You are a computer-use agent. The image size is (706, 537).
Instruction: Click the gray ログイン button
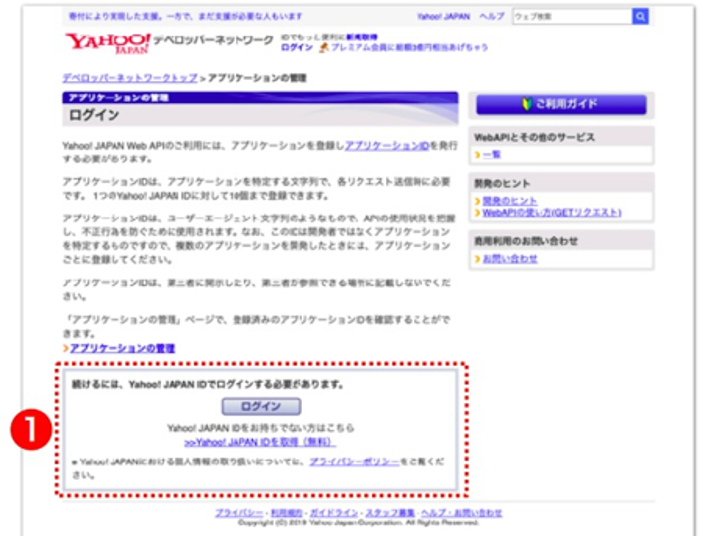261,406
